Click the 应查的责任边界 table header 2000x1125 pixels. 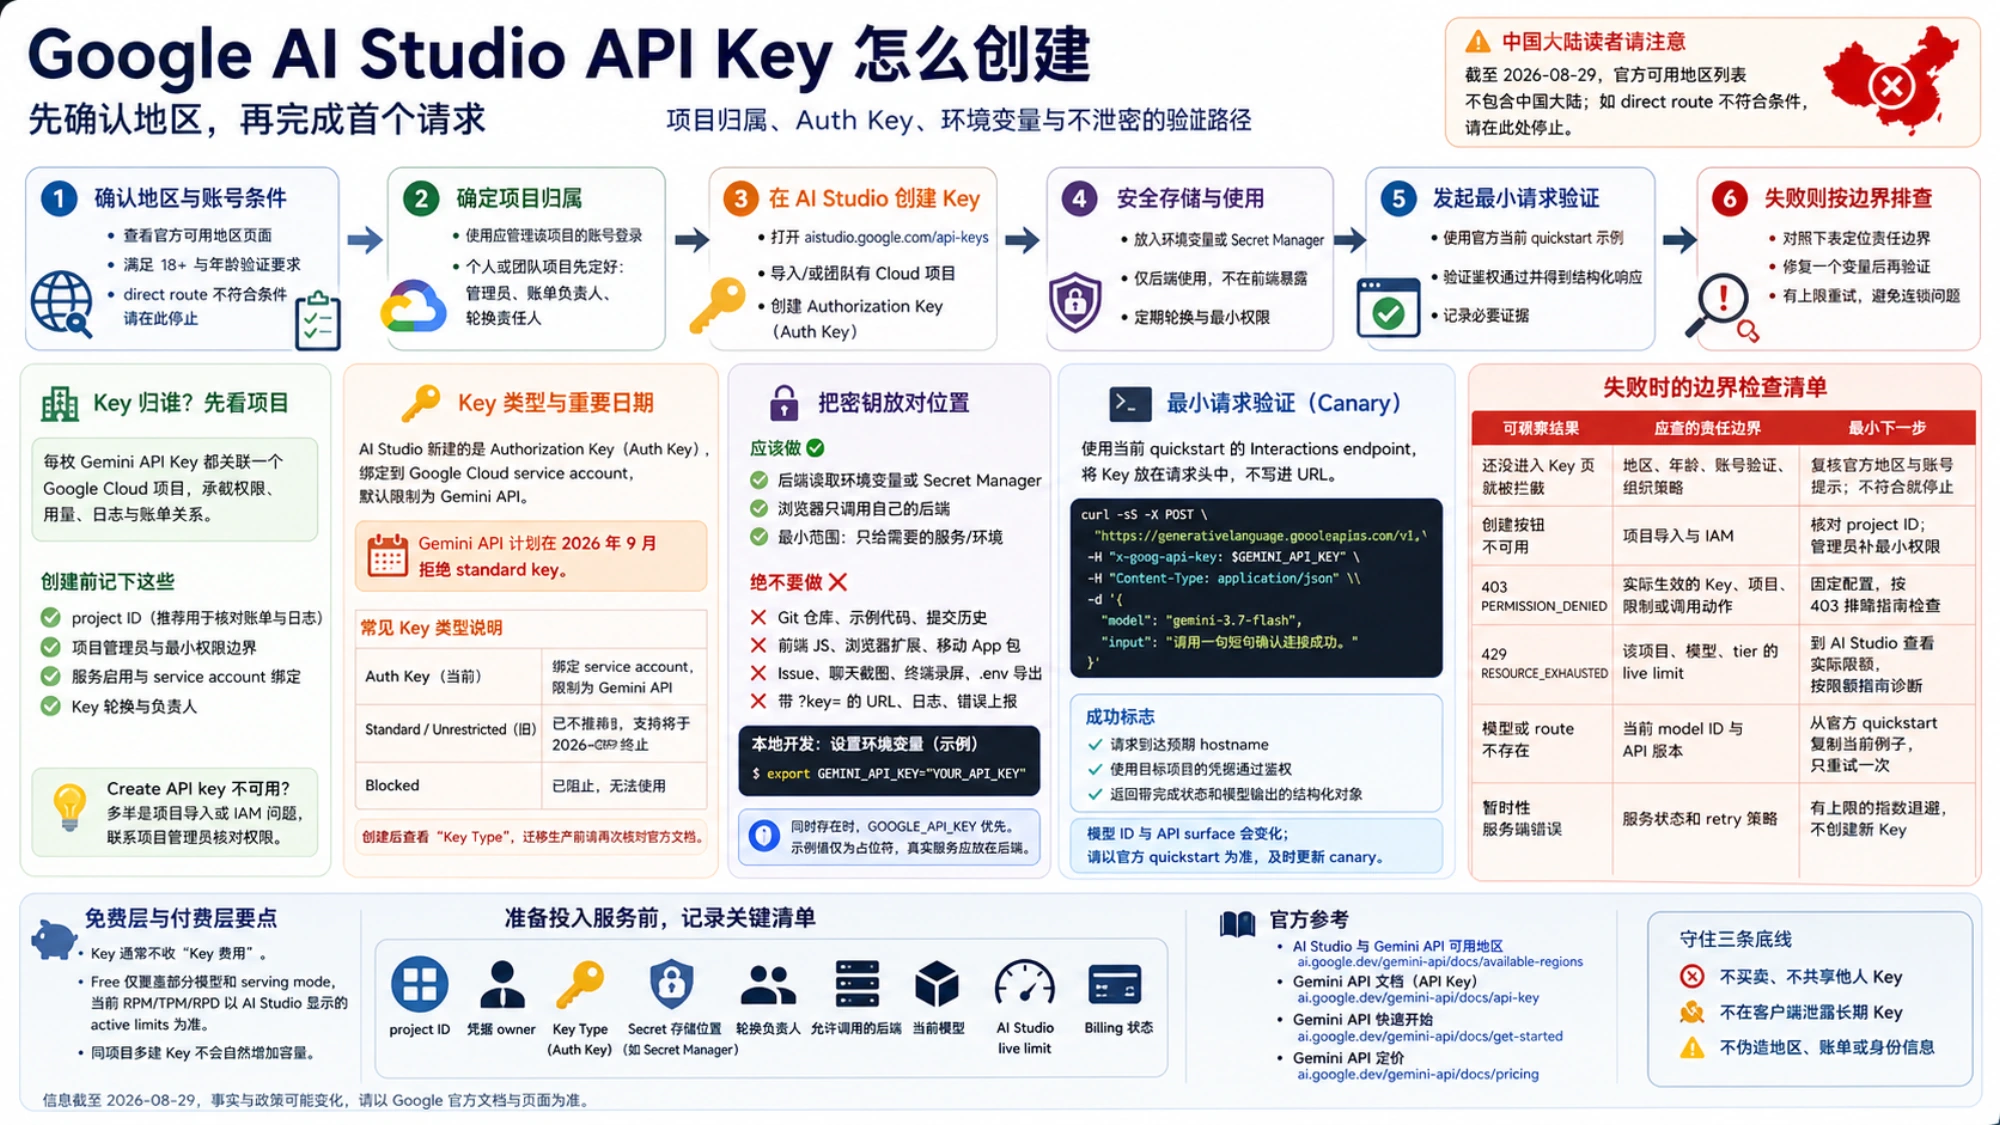pyautogui.click(x=1706, y=428)
